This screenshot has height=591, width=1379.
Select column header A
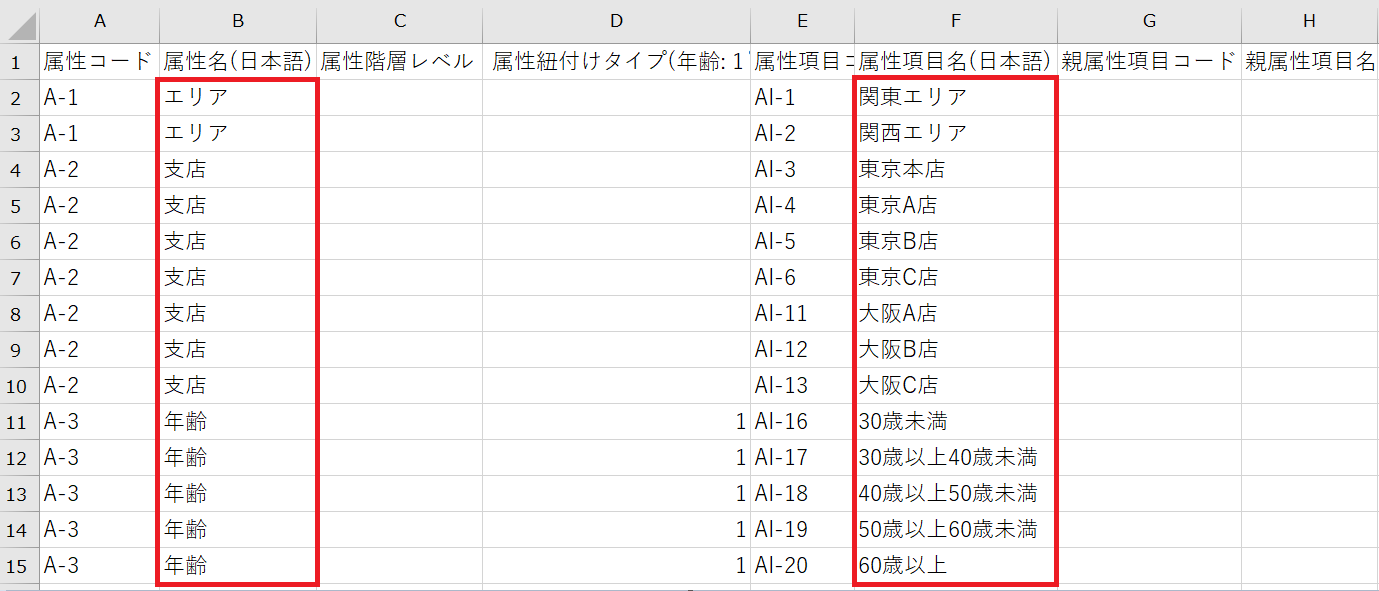coord(99,20)
